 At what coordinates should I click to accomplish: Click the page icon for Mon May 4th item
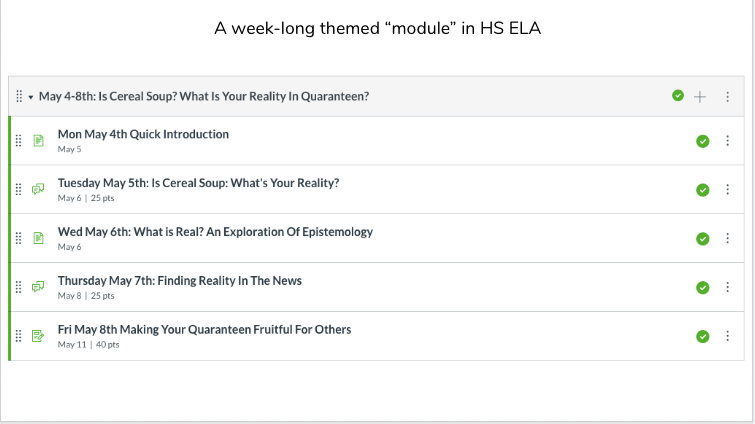tap(38, 141)
